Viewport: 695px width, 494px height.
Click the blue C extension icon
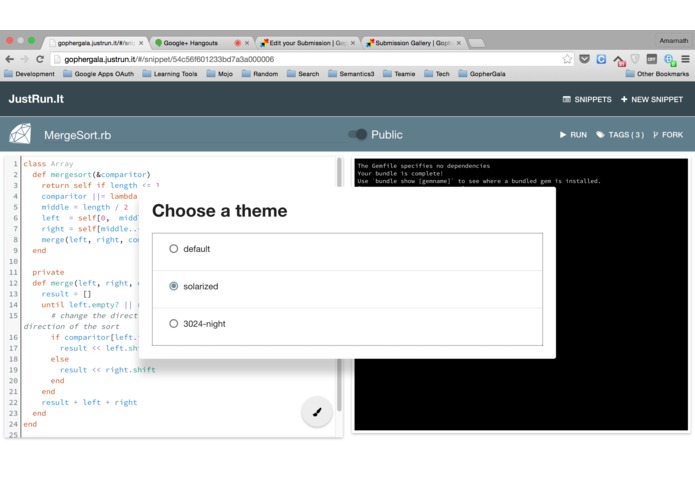coord(601,59)
